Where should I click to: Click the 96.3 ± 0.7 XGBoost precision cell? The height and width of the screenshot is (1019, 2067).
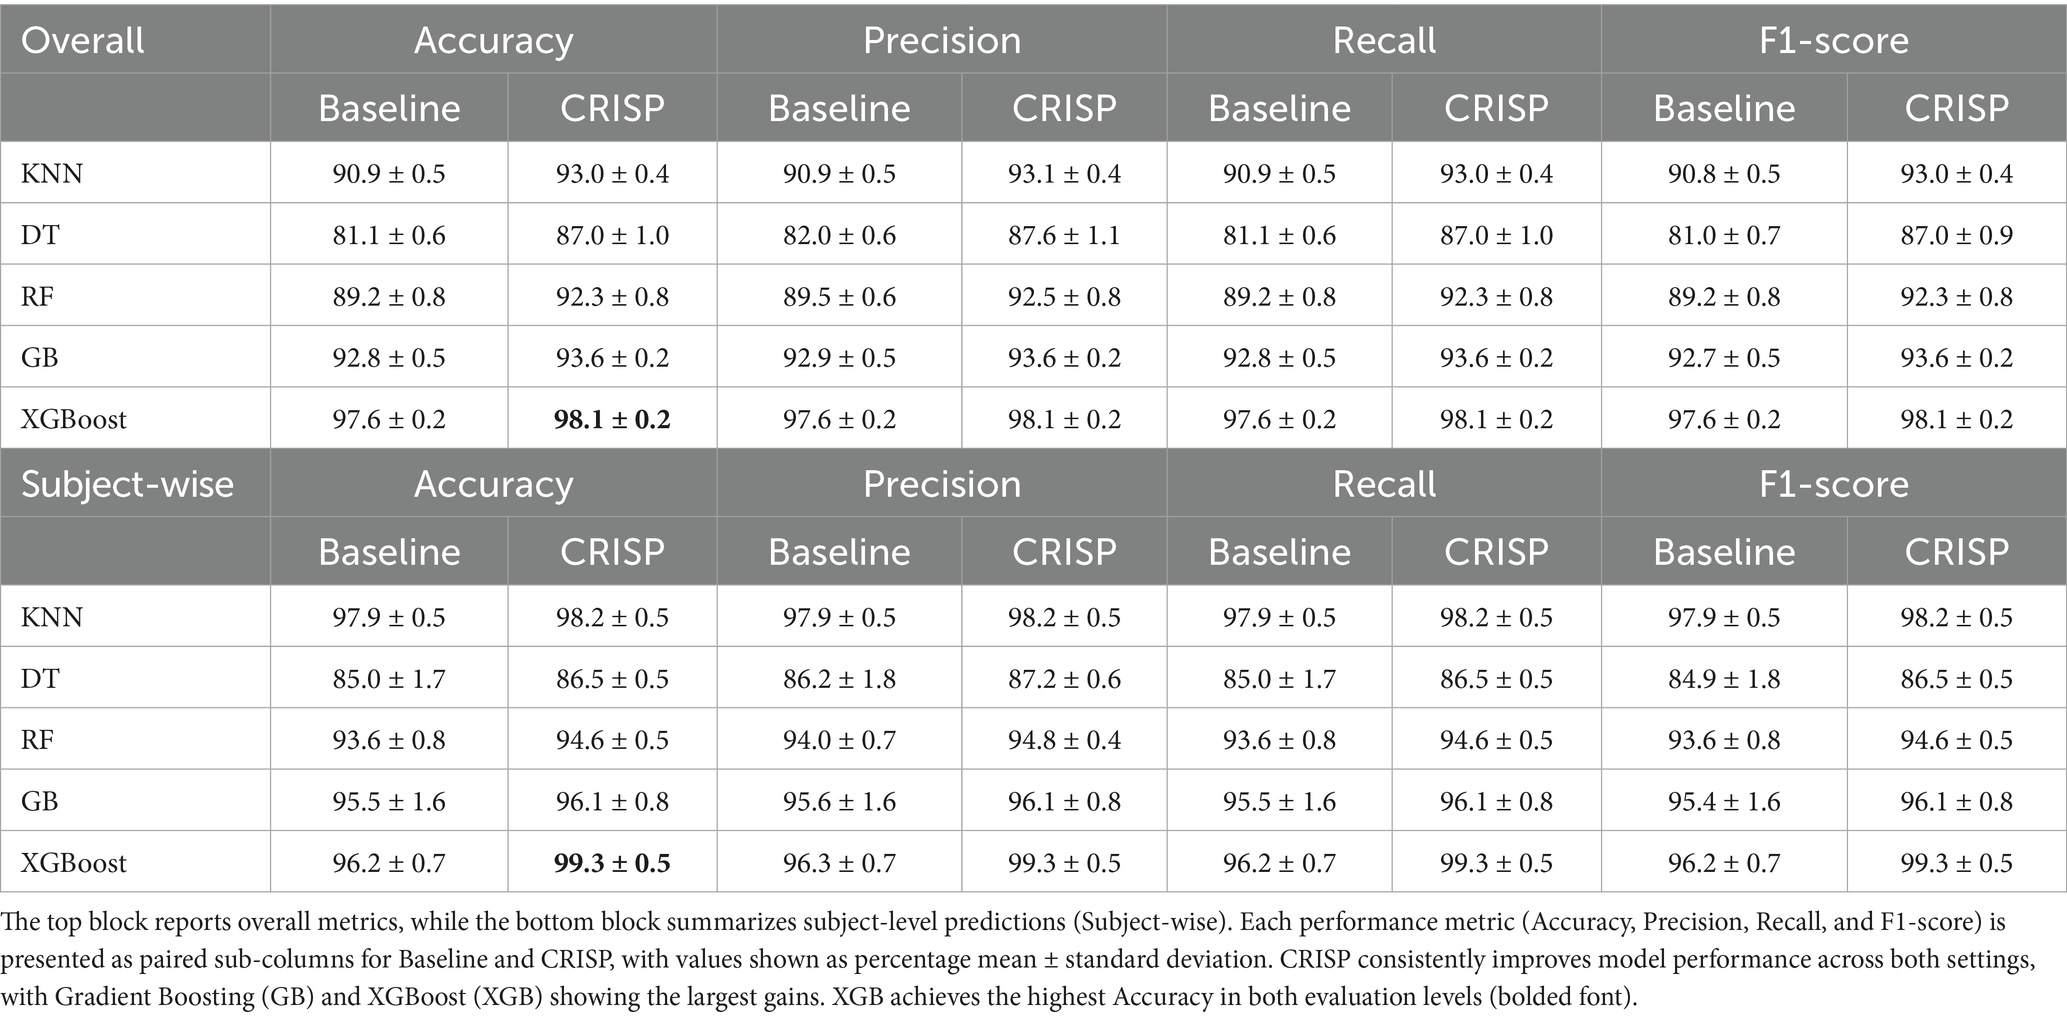(x=839, y=863)
